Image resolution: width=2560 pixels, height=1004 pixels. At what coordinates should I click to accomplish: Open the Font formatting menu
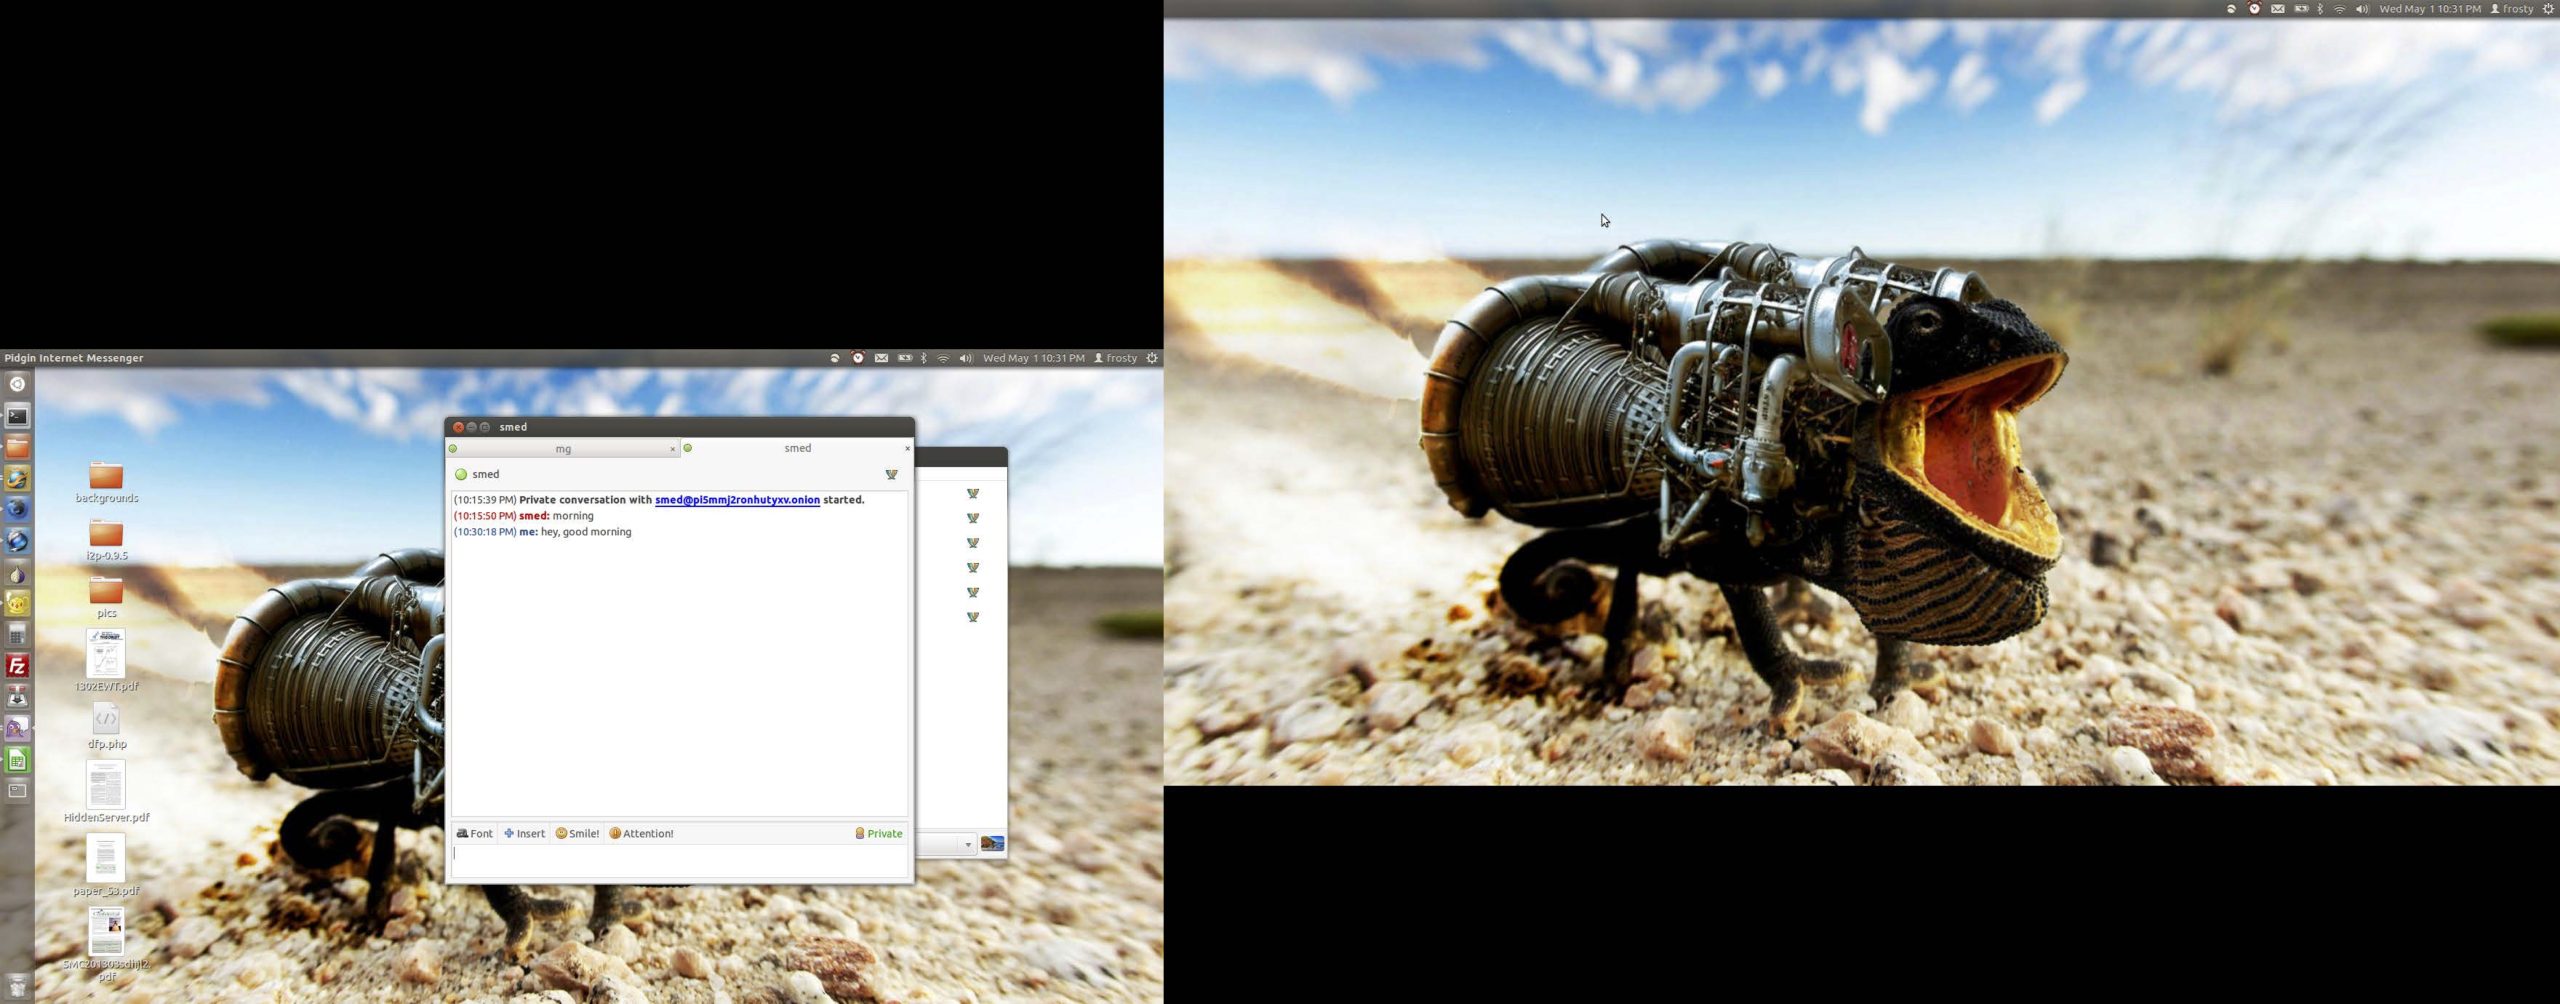(474, 833)
